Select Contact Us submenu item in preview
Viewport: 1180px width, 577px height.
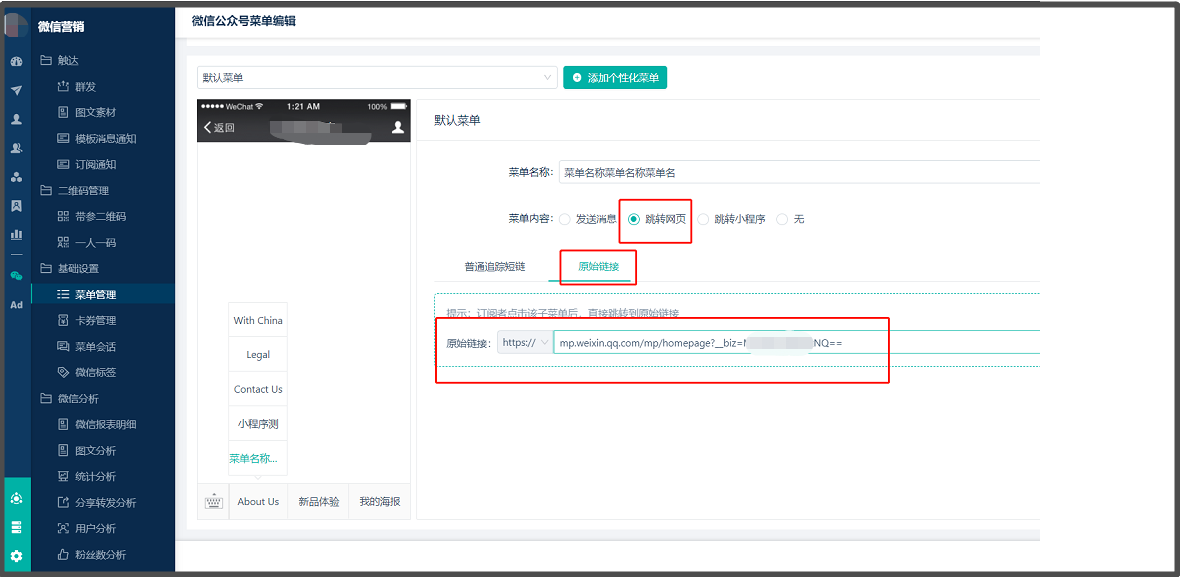pos(258,389)
